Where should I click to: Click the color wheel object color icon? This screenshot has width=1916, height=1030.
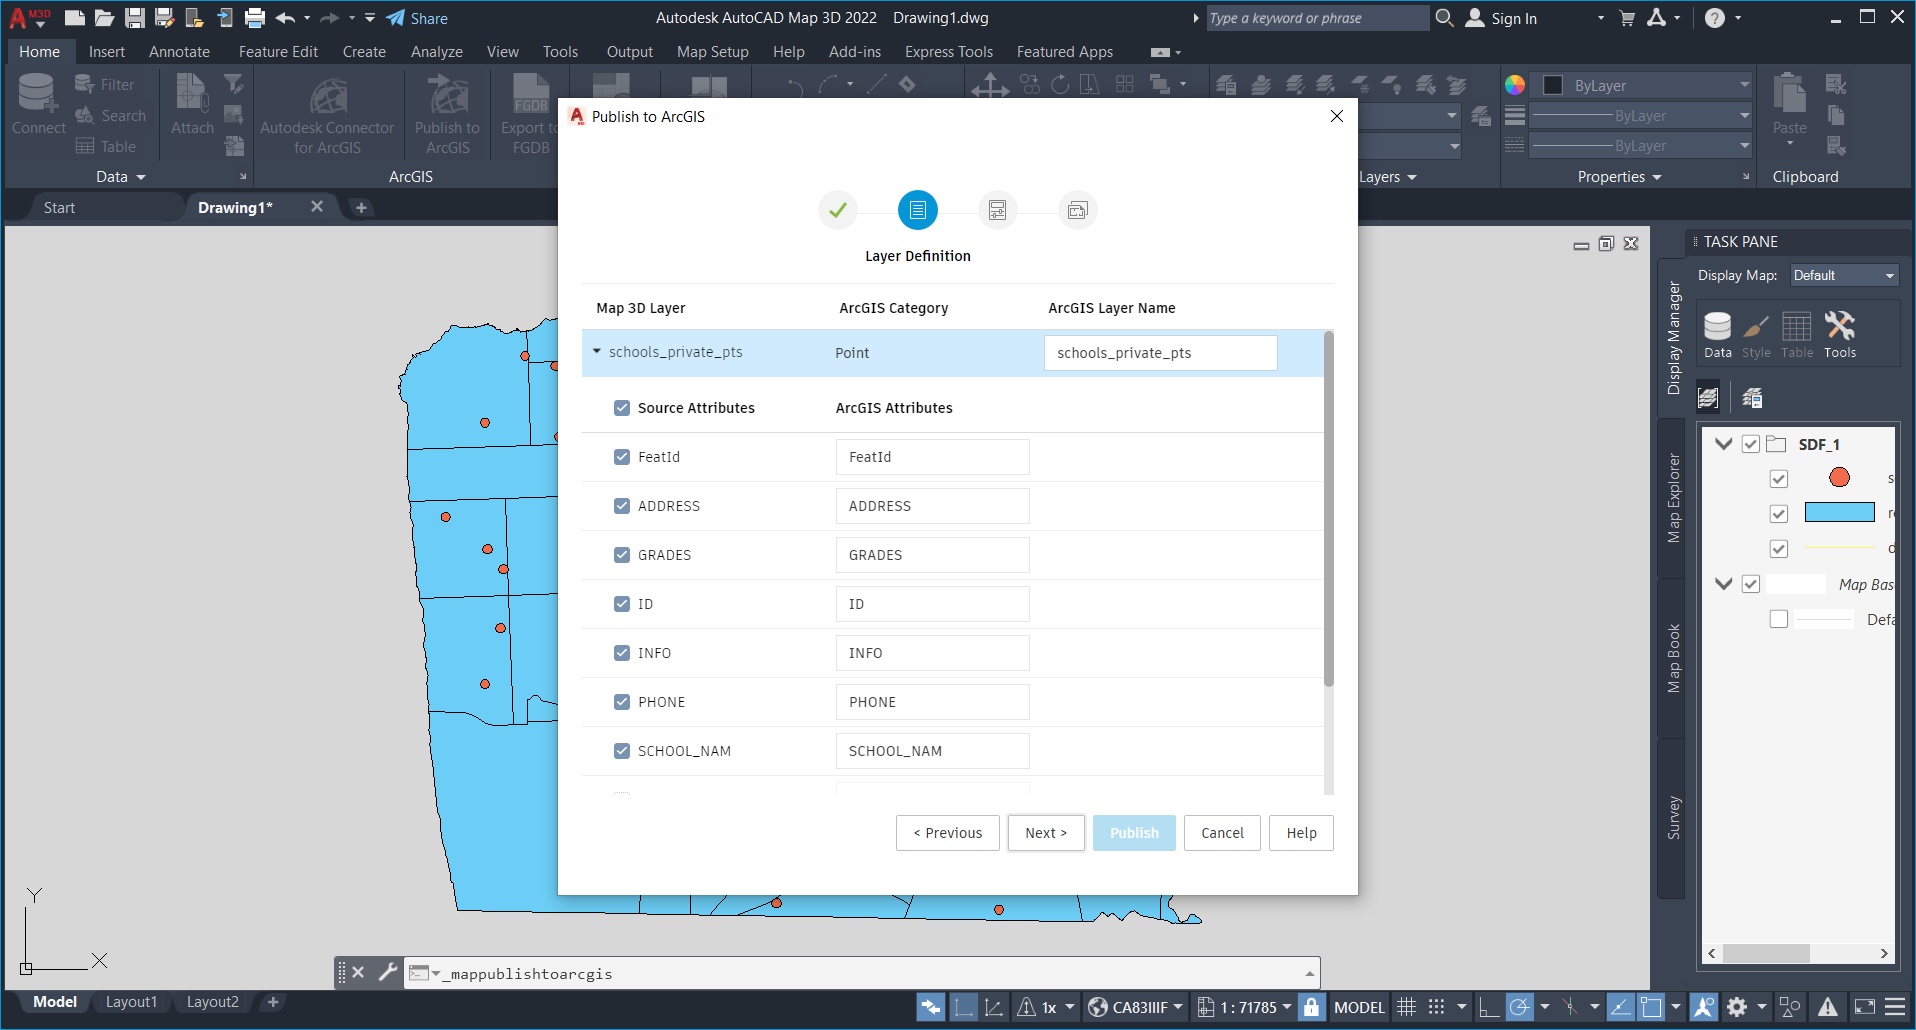pyautogui.click(x=1515, y=85)
